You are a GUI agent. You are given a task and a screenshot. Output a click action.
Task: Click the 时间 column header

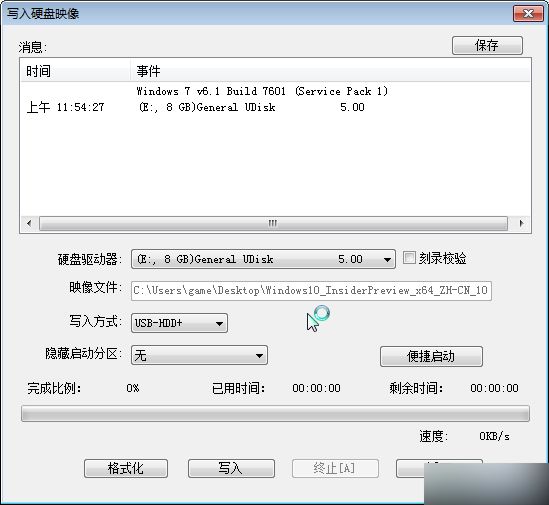tap(75, 71)
